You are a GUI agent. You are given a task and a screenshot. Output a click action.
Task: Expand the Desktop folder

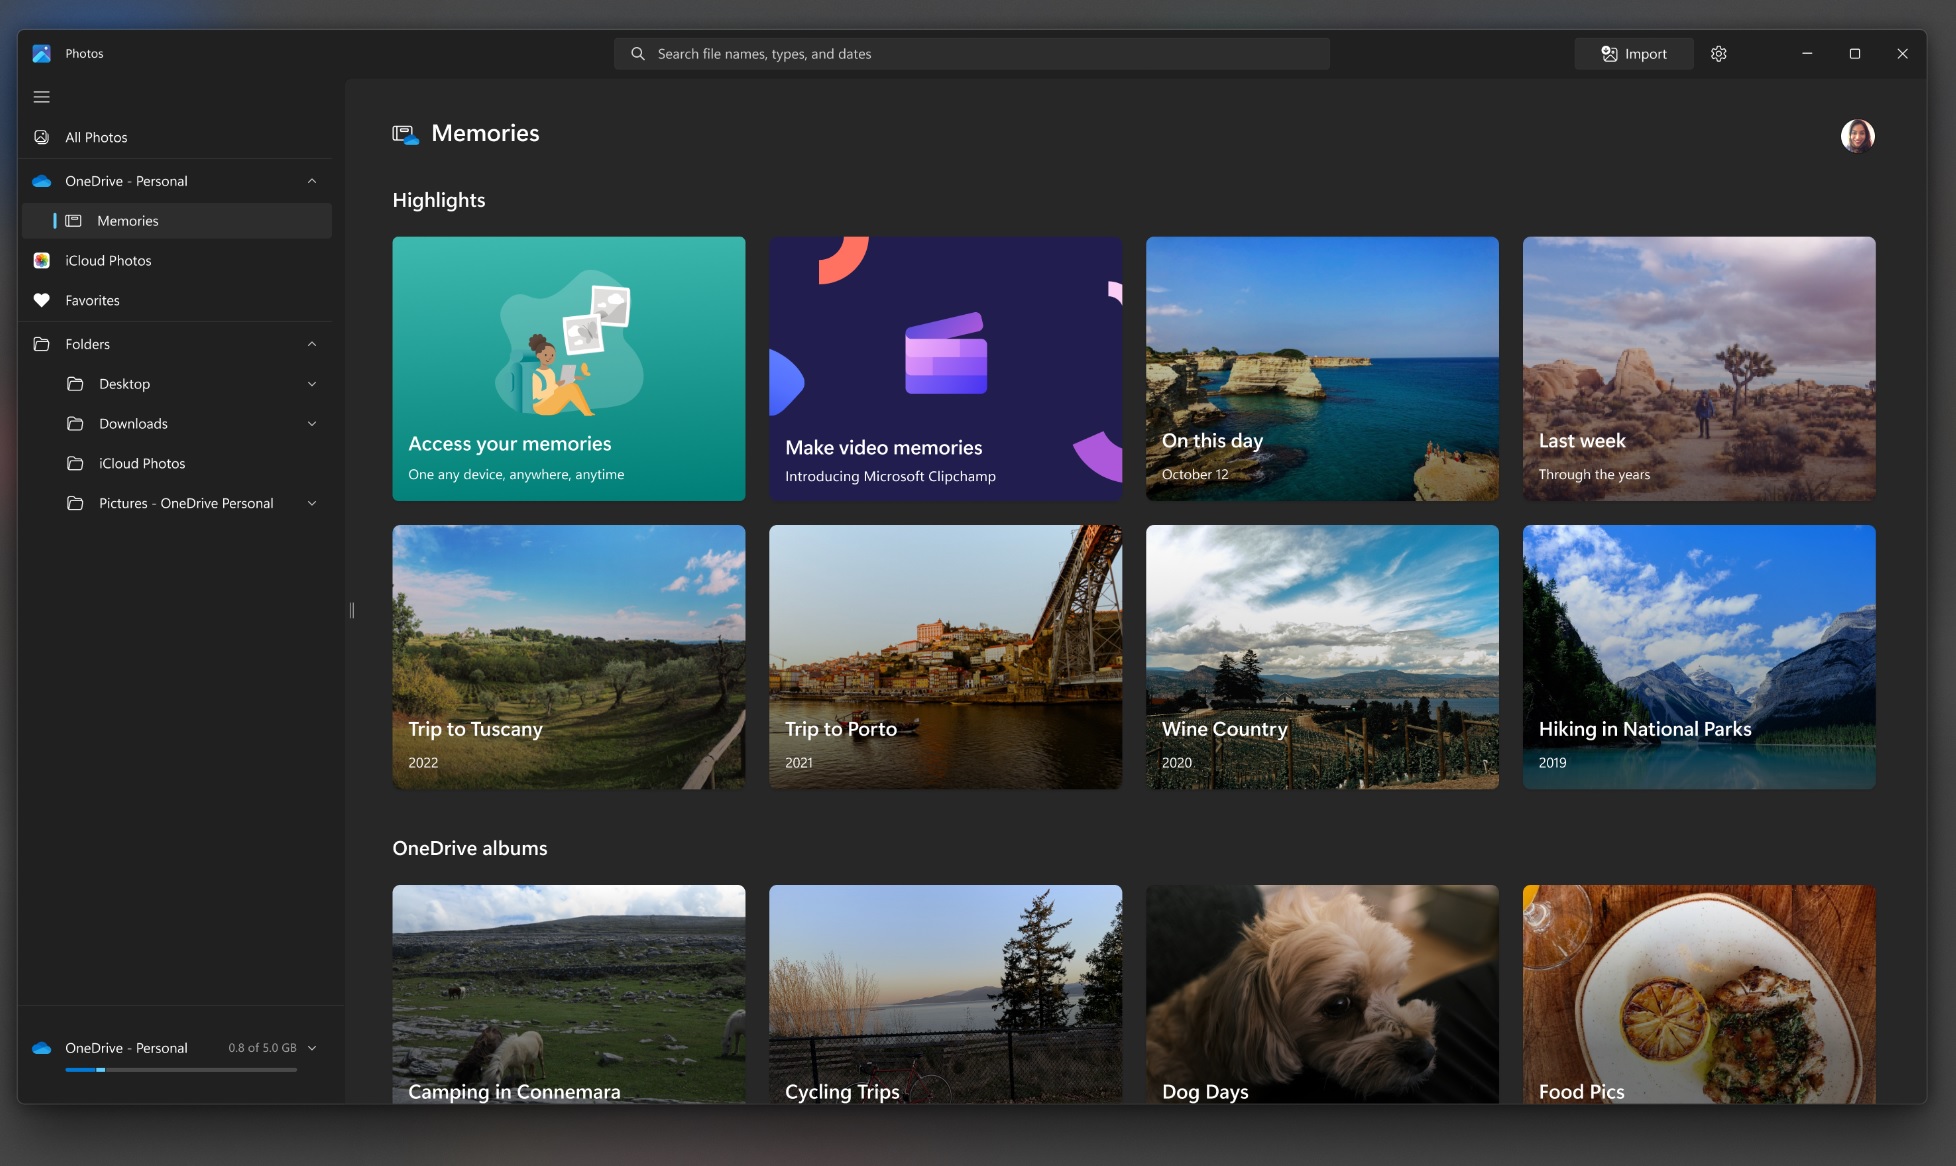click(311, 383)
